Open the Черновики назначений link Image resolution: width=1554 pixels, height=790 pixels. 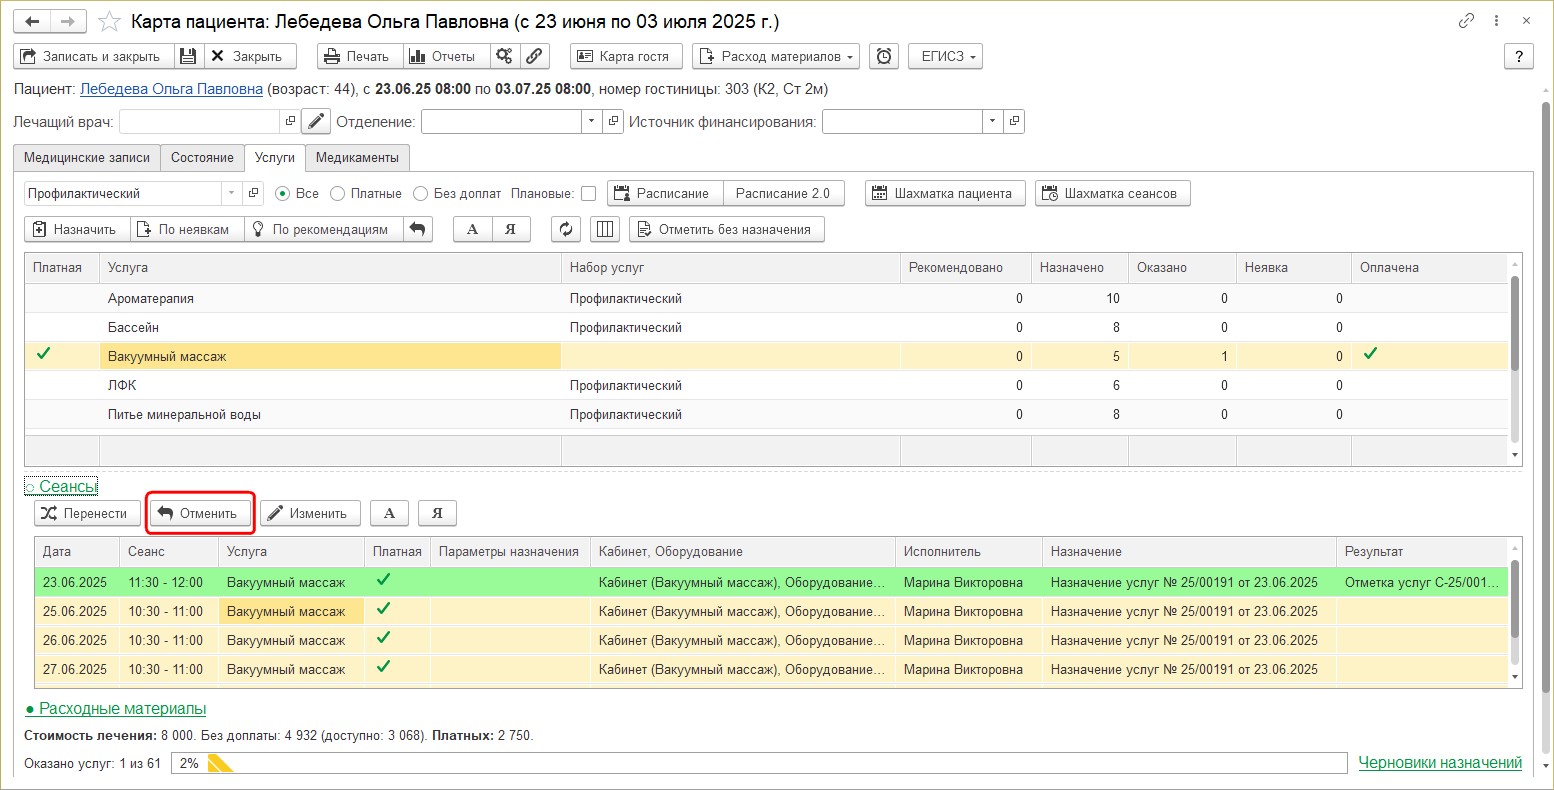click(1440, 763)
